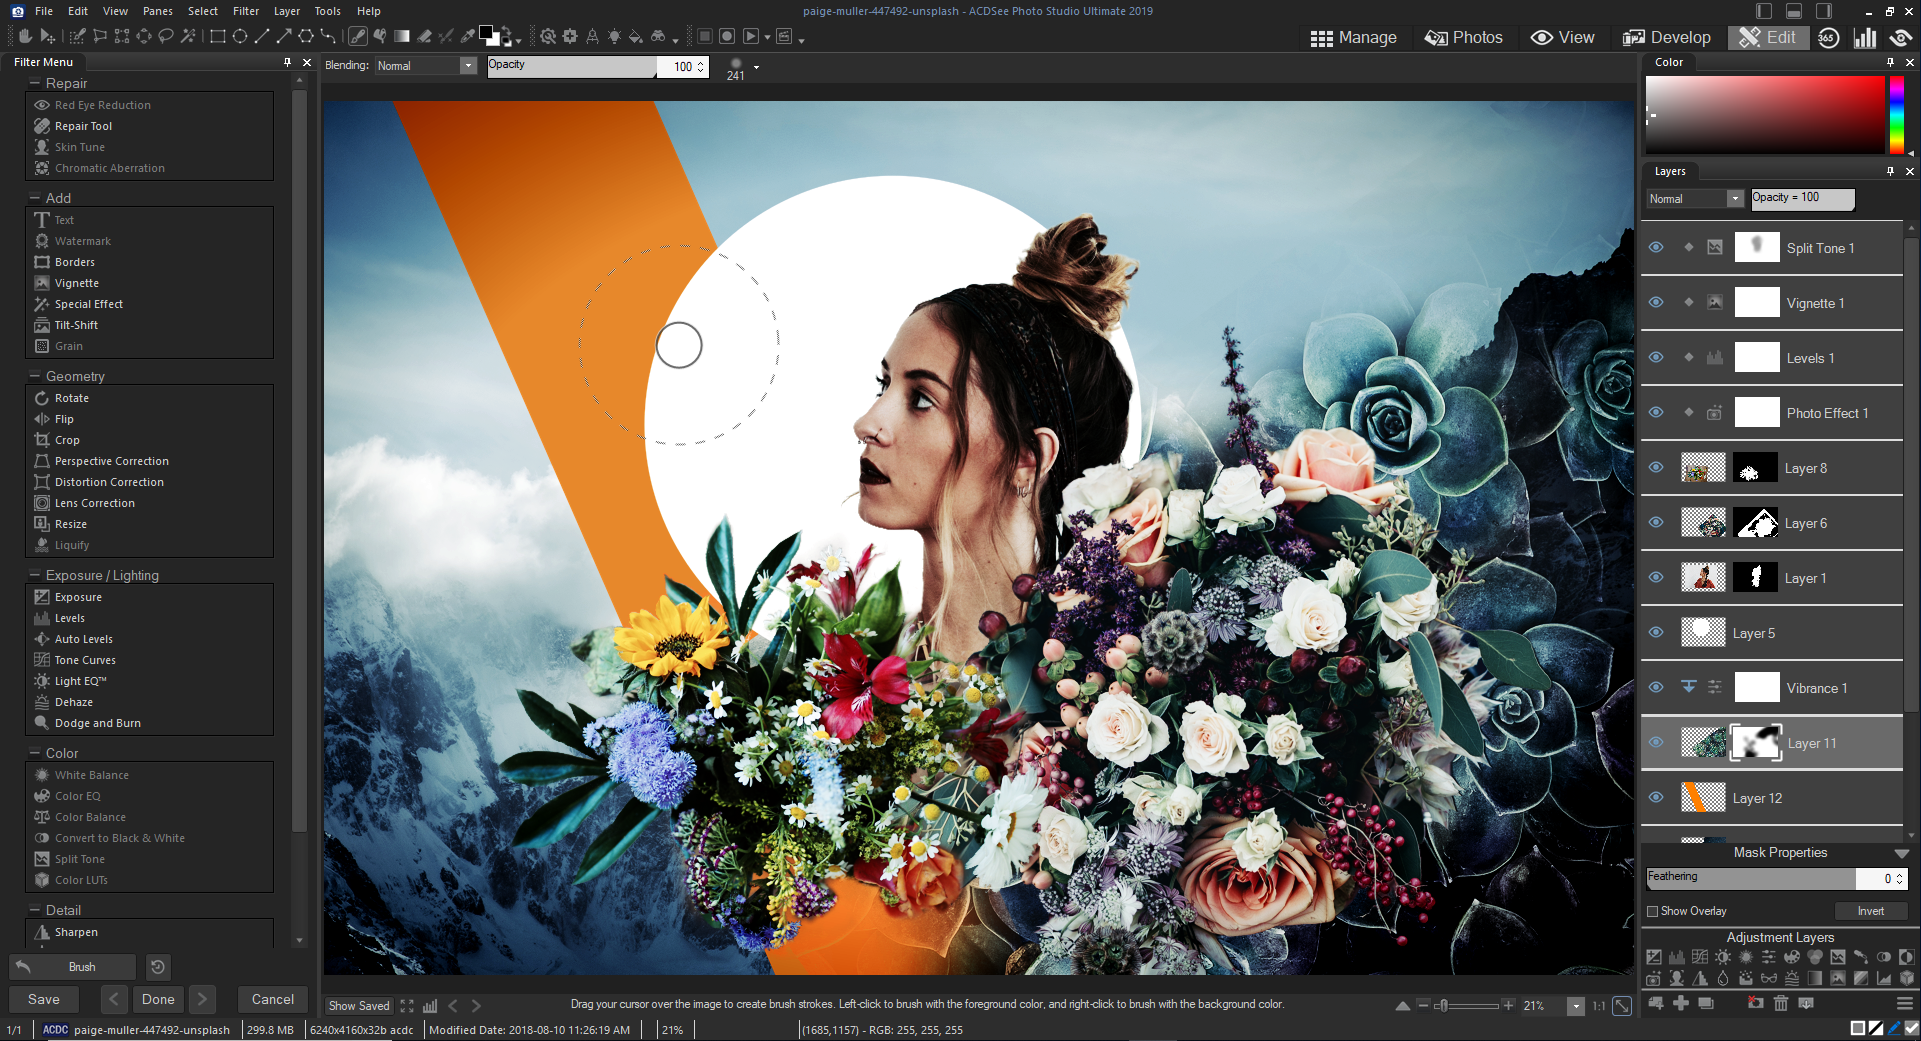Add an Exposure adjustment layer

click(x=1653, y=956)
